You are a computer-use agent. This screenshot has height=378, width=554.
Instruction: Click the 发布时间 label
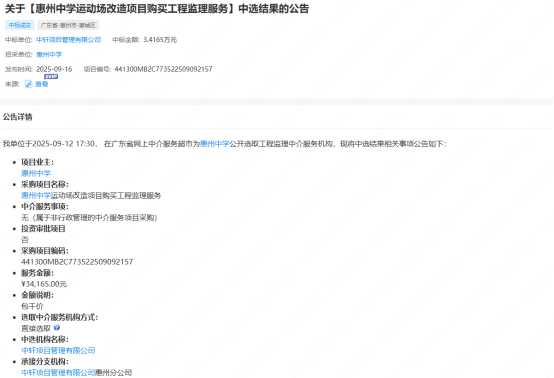(x=19, y=69)
